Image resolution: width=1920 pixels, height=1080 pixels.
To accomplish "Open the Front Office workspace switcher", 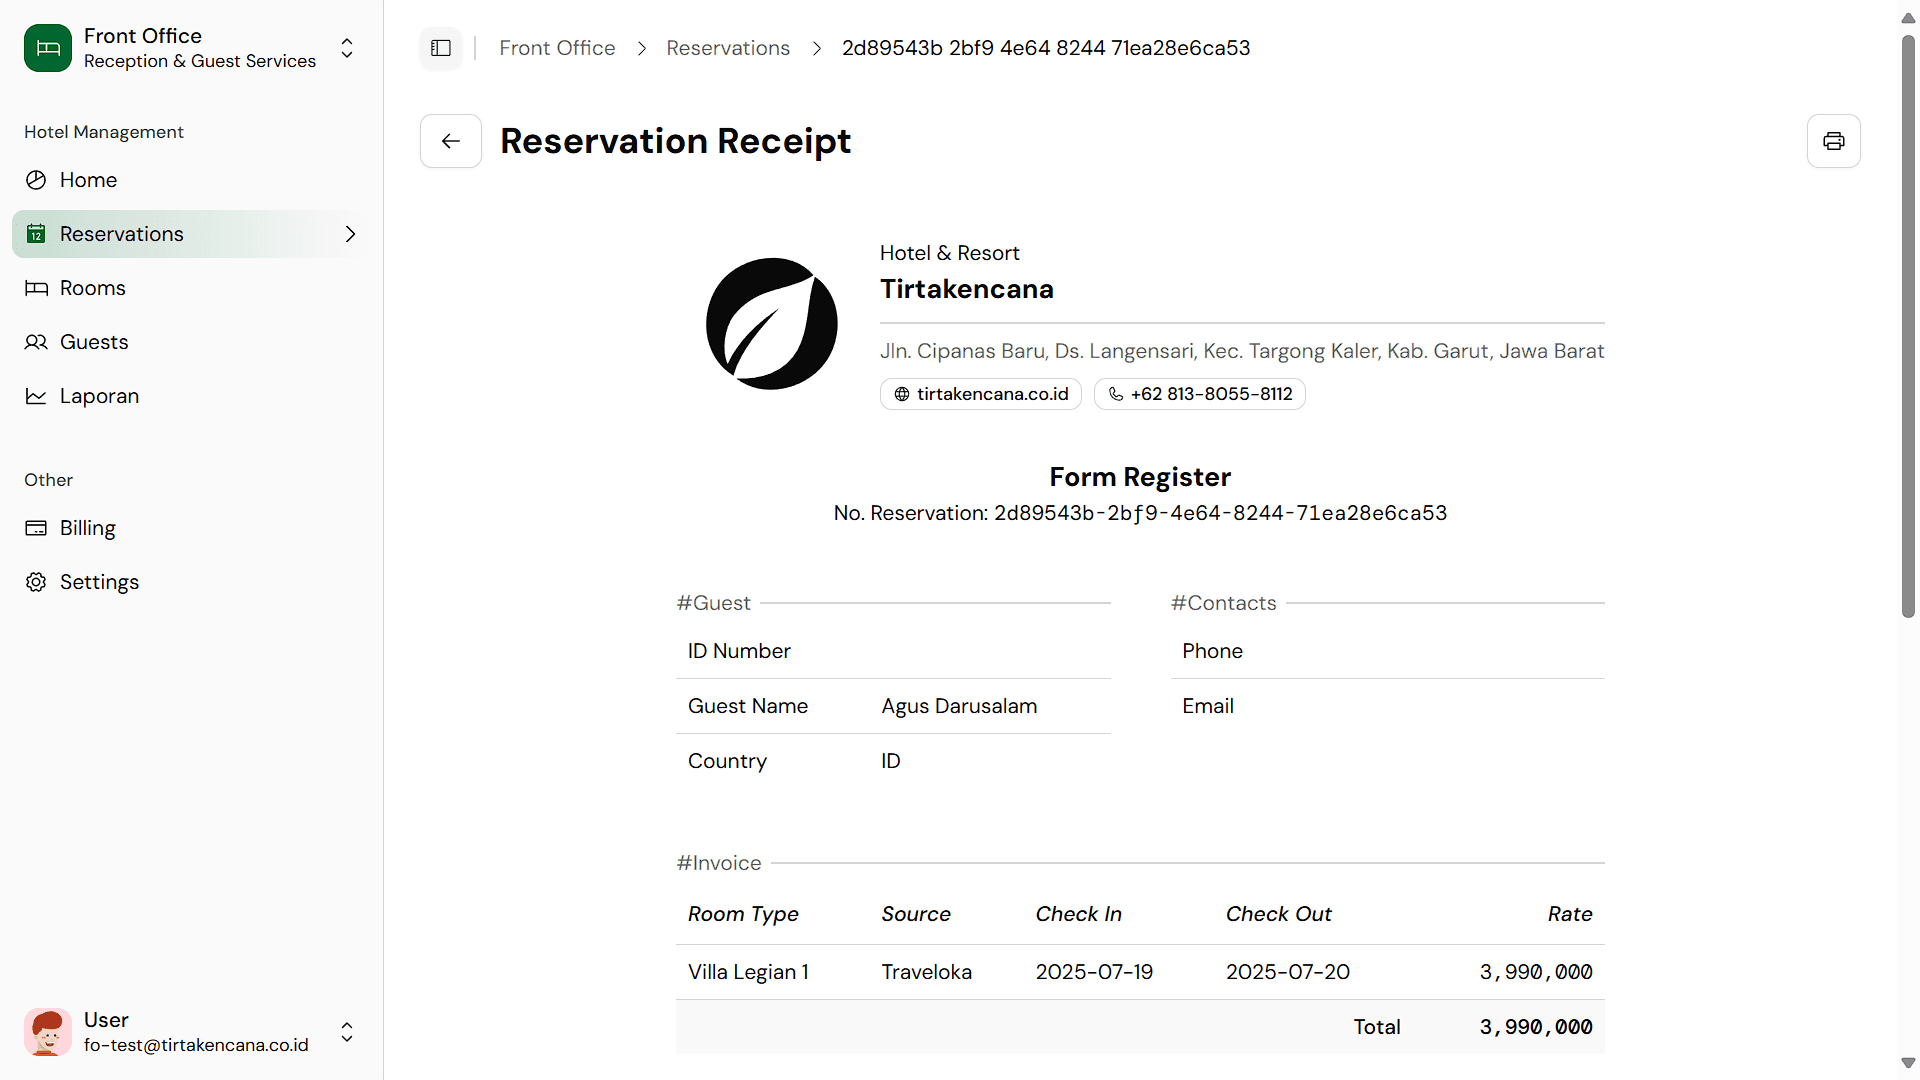I will click(x=347, y=48).
